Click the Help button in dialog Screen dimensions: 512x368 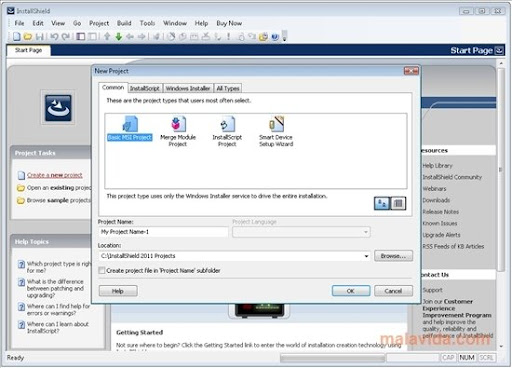[x=118, y=291]
